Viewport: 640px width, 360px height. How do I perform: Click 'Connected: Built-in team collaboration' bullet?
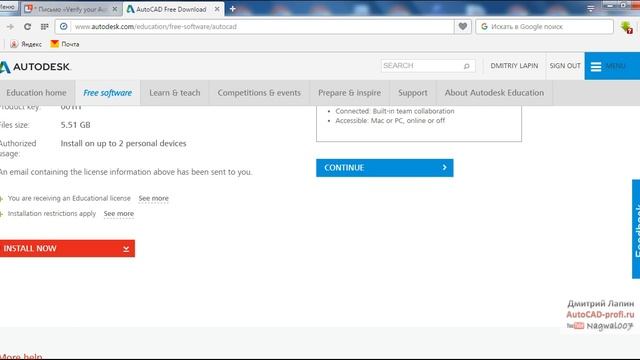tap(394, 111)
